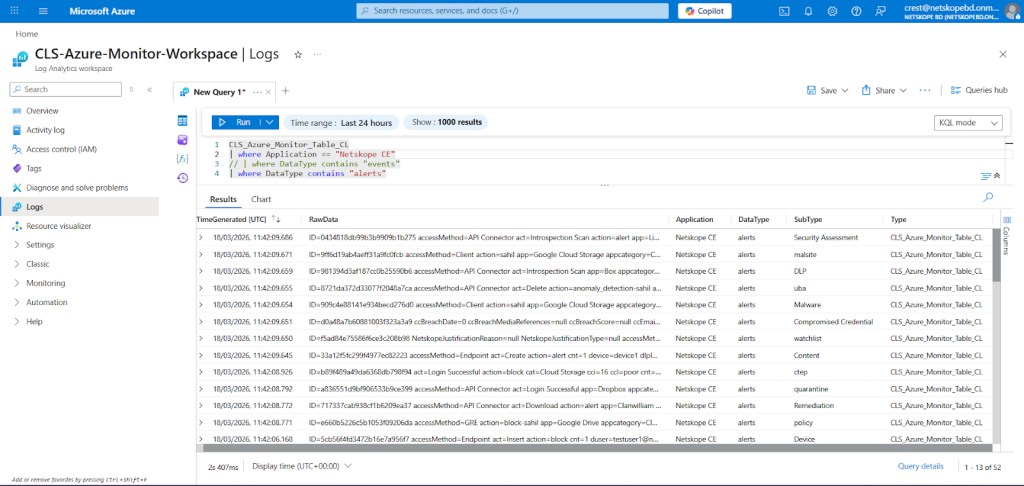Open Queries hub
The image size is (1024, 486).
click(979, 90)
